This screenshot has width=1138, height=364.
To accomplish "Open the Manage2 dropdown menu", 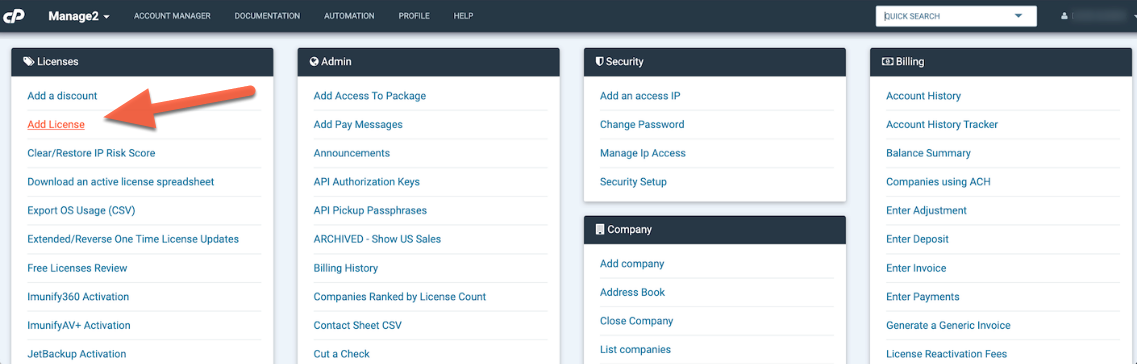I will pos(78,16).
